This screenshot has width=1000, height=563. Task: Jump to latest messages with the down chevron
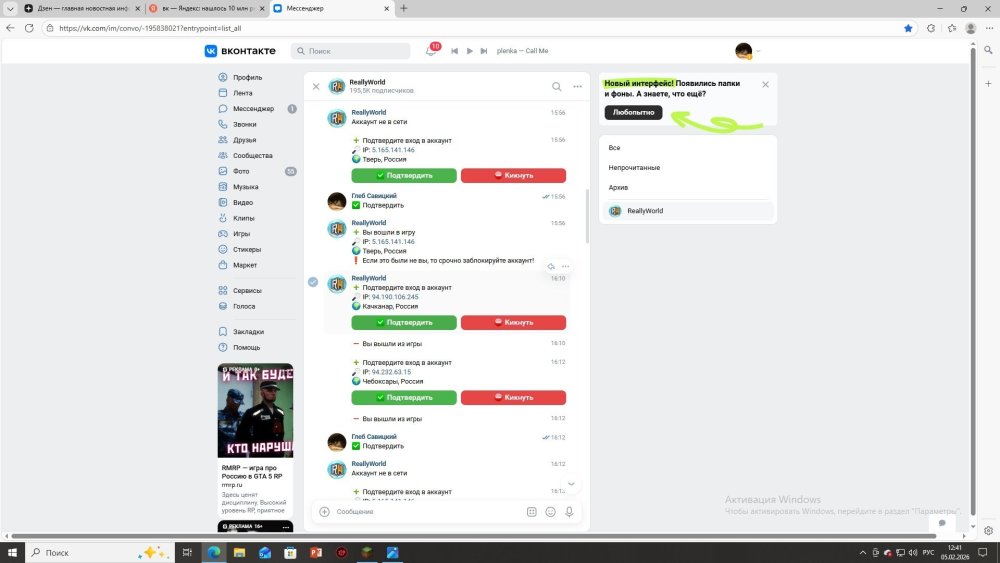pos(571,484)
